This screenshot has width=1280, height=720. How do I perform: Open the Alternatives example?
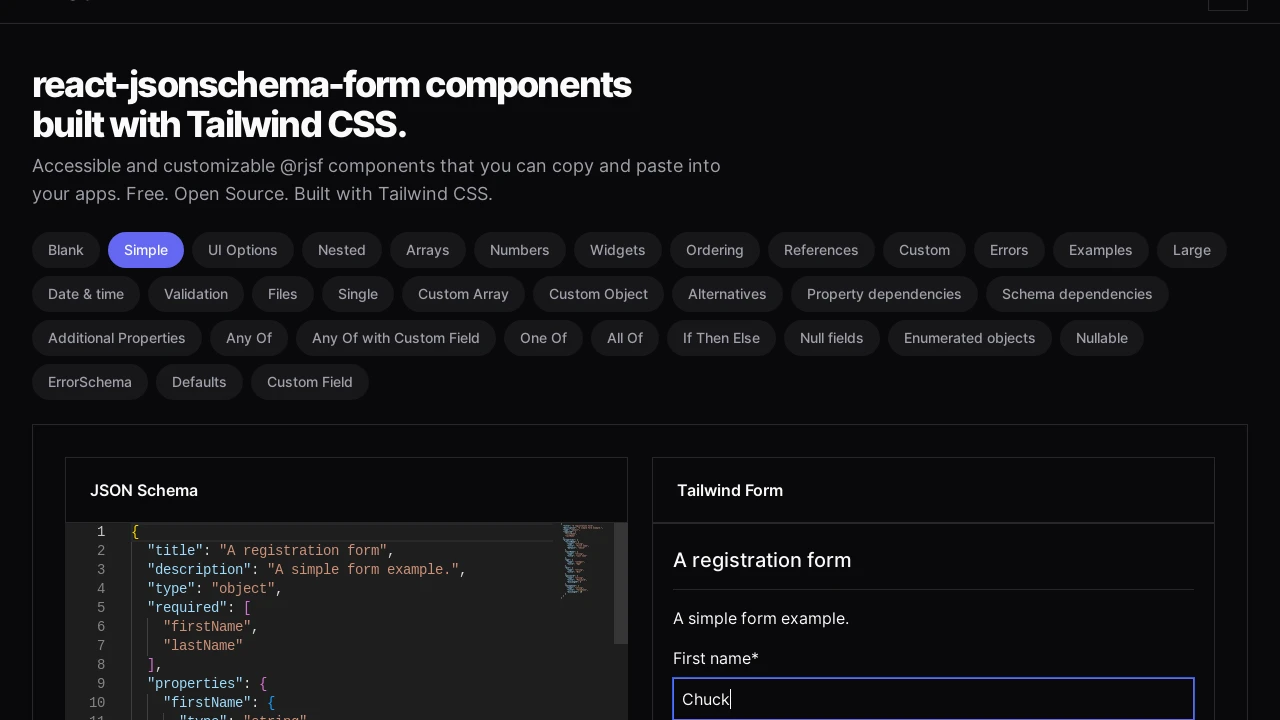(727, 294)
